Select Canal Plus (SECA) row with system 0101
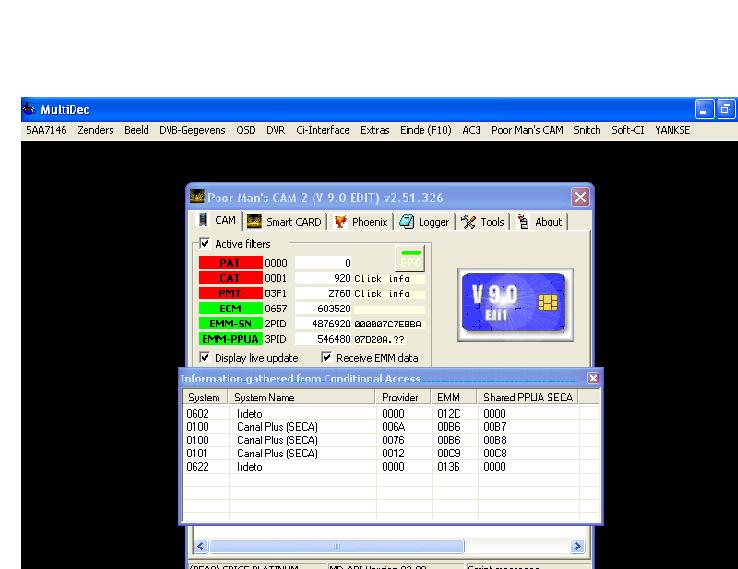The image size is (738, 569). (391, 453)
